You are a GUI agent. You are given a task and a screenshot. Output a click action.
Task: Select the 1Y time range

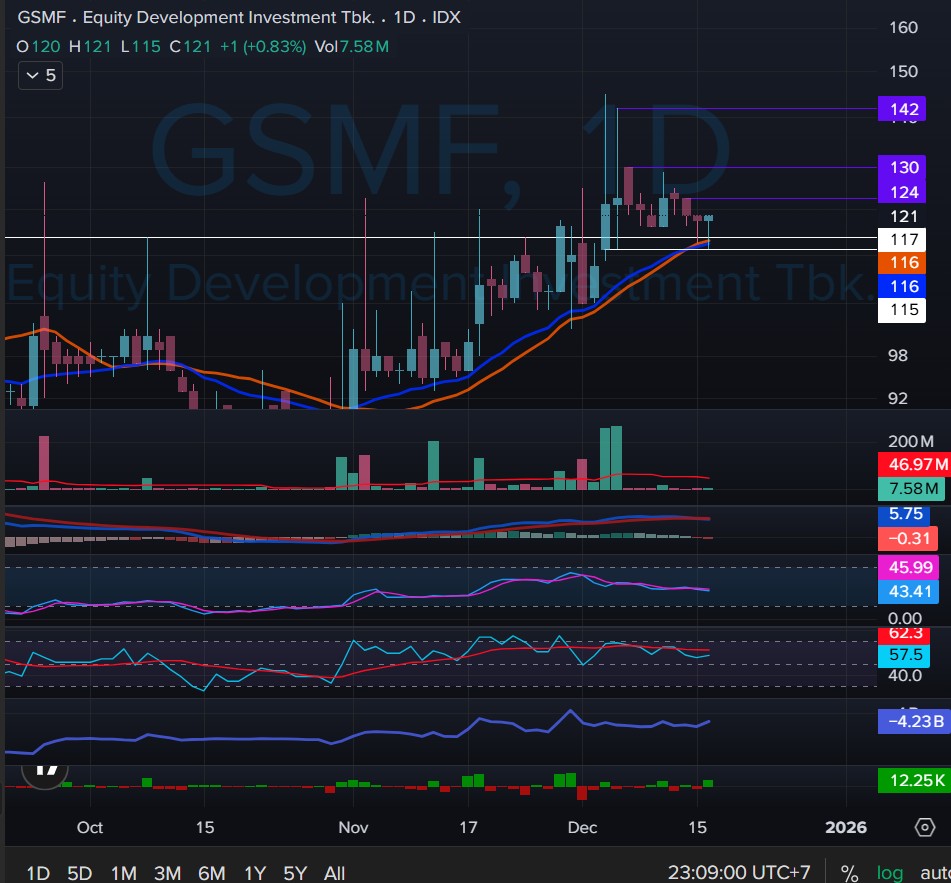(255, 873)
